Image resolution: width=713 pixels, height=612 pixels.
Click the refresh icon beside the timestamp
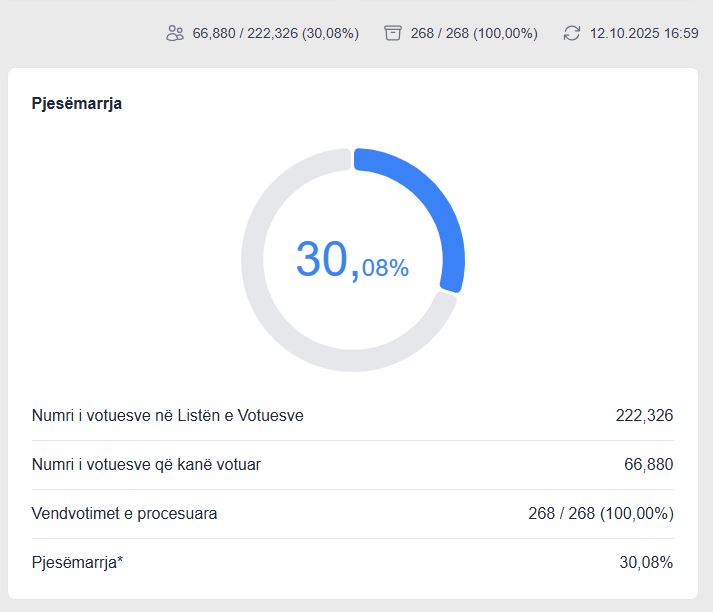point(572,33)
